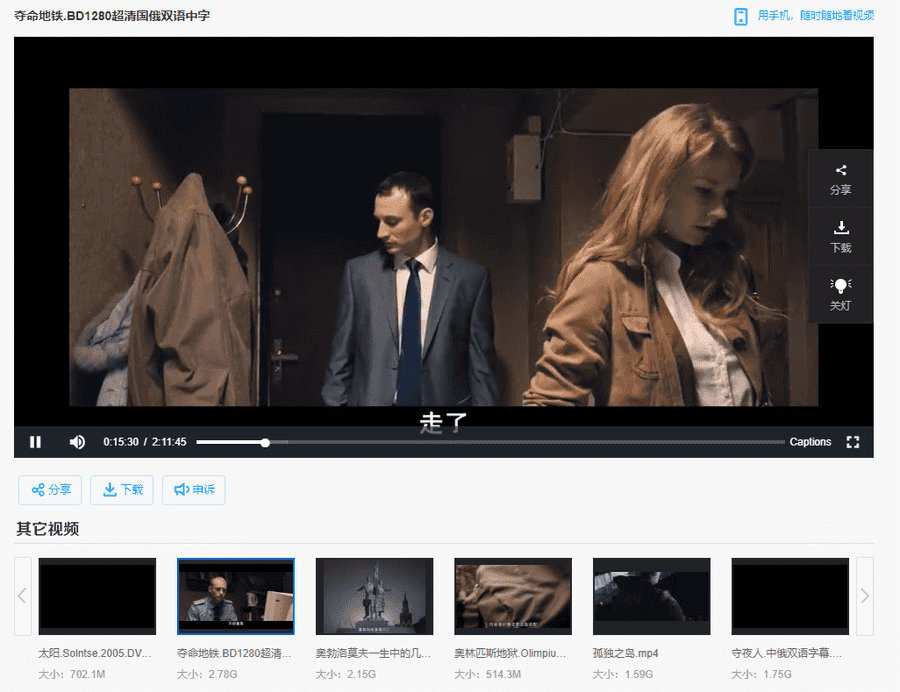Pause the video playback
The height and width of the screenshot is (692, 900).
tap(36, 442)
